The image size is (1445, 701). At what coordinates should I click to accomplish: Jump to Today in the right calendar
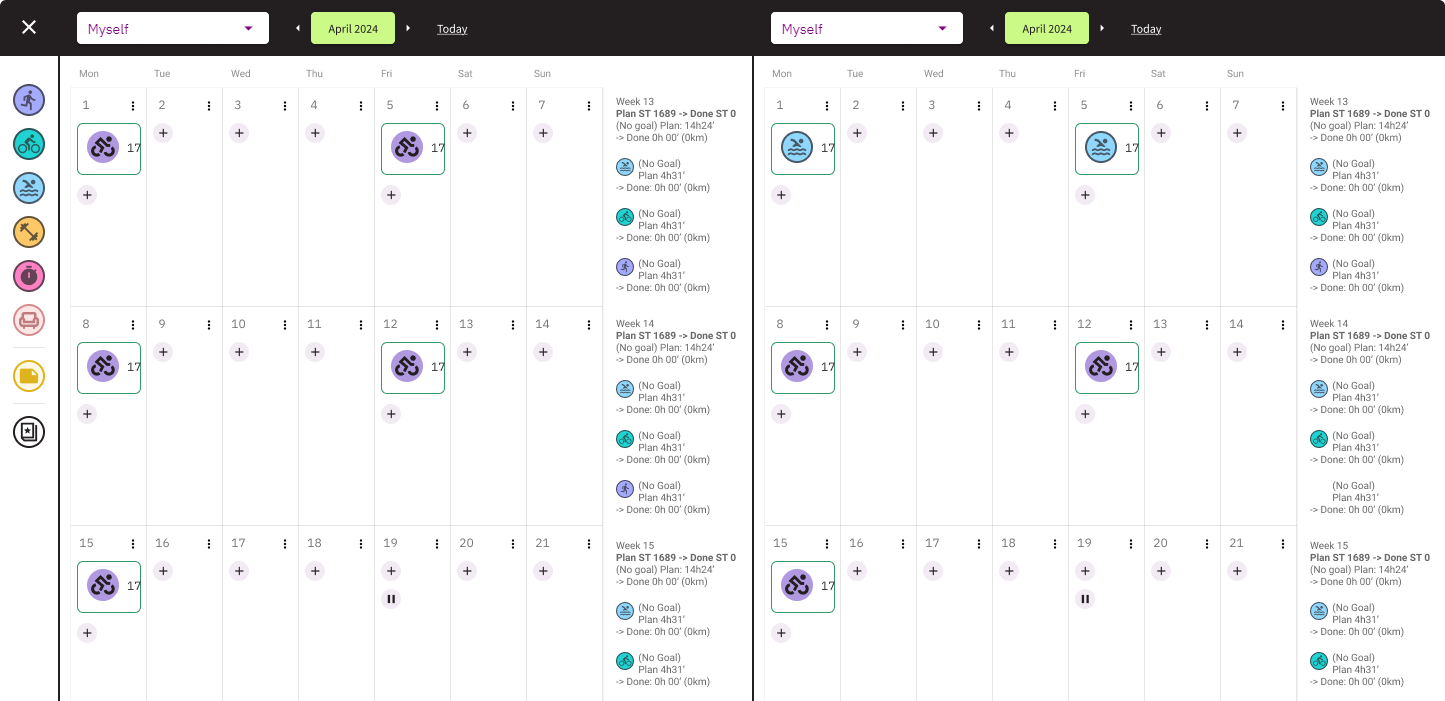[x=1146, y=29]
